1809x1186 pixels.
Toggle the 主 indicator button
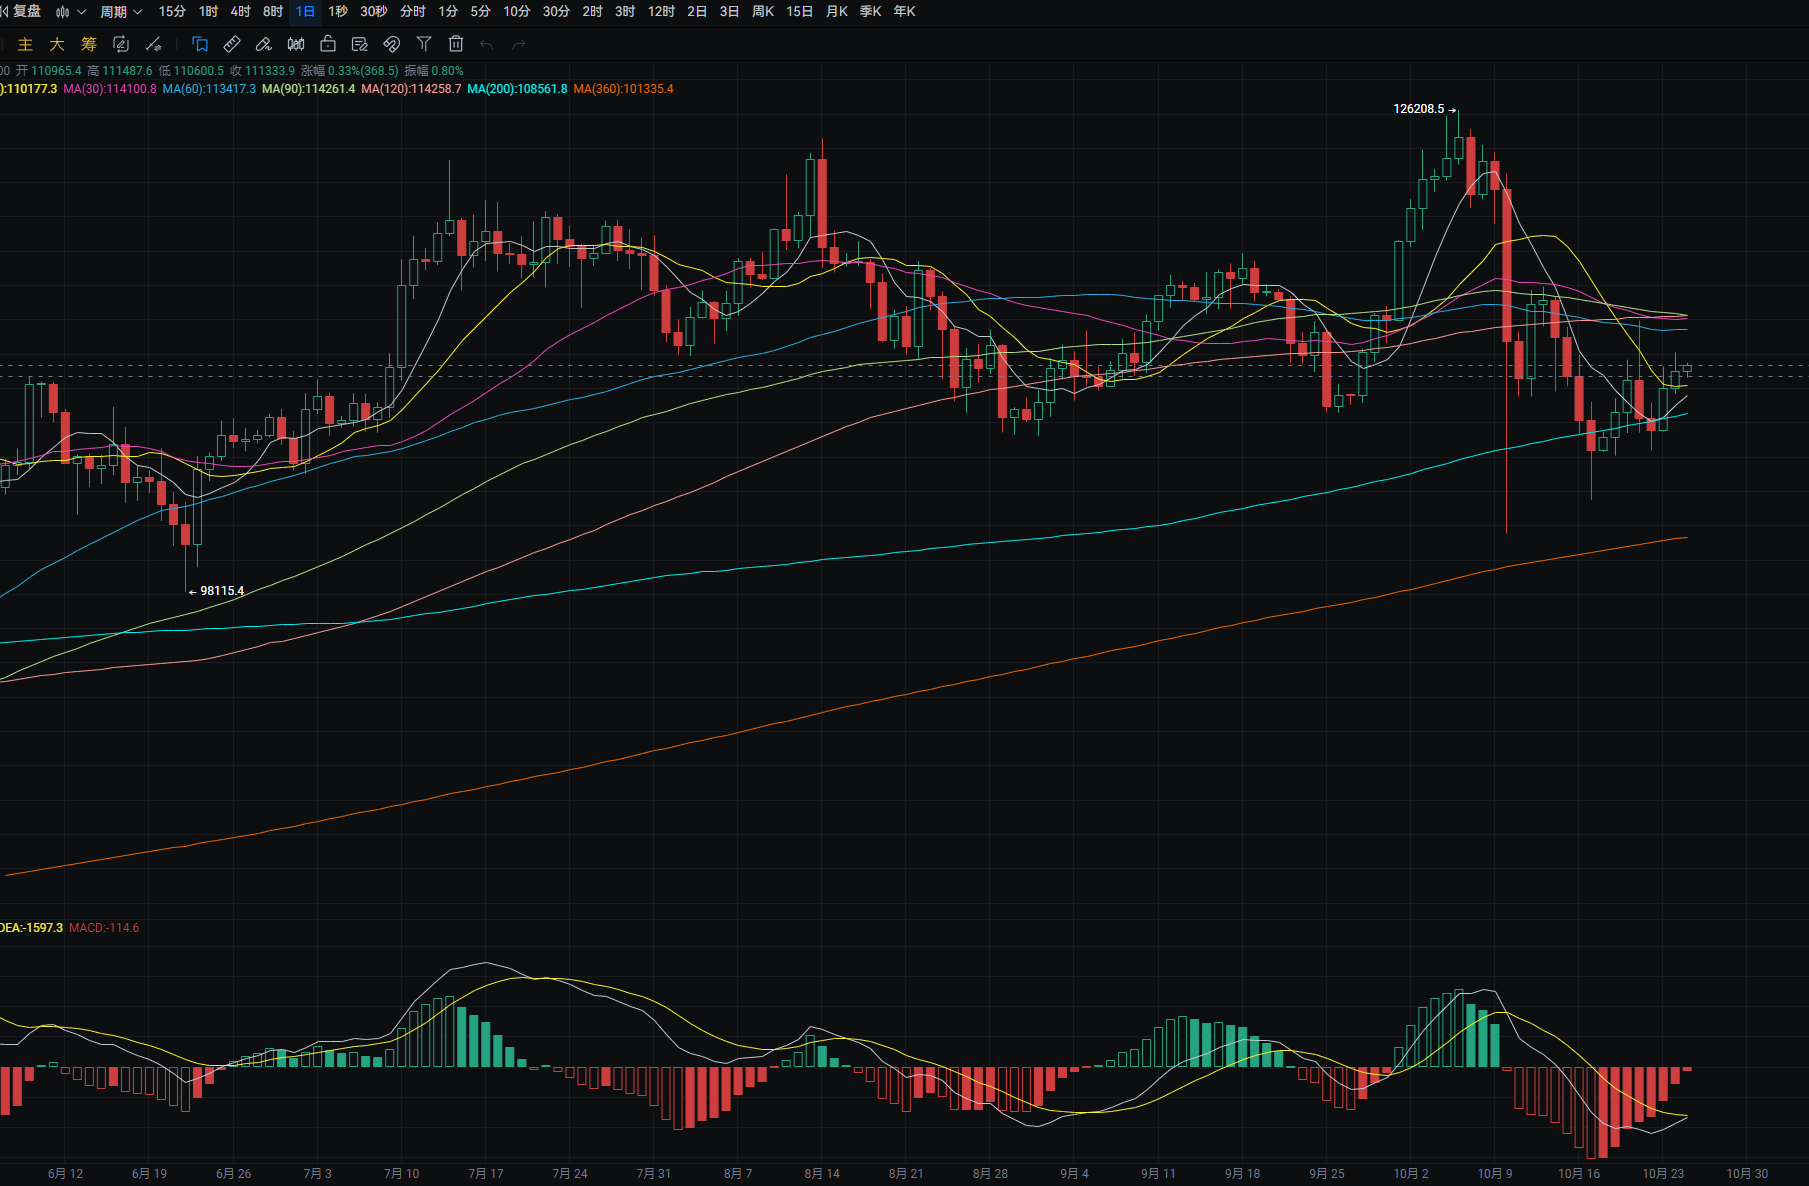click(26, 44)
